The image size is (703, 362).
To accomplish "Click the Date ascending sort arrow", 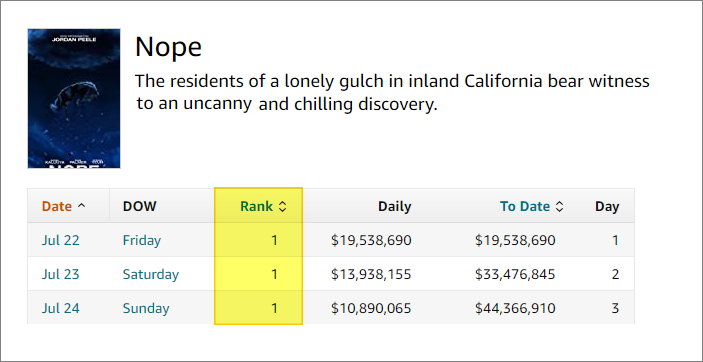I will pos(81,205).
